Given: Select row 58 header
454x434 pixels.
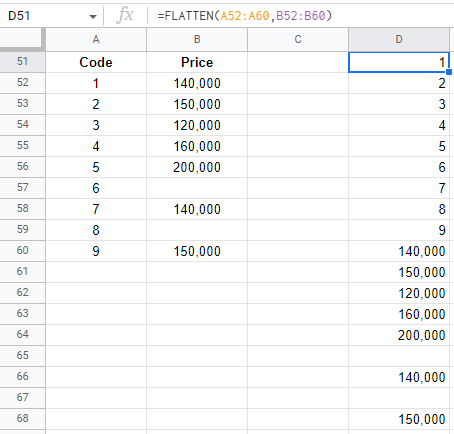Looking at the screenshot, I should pos(22,209).
